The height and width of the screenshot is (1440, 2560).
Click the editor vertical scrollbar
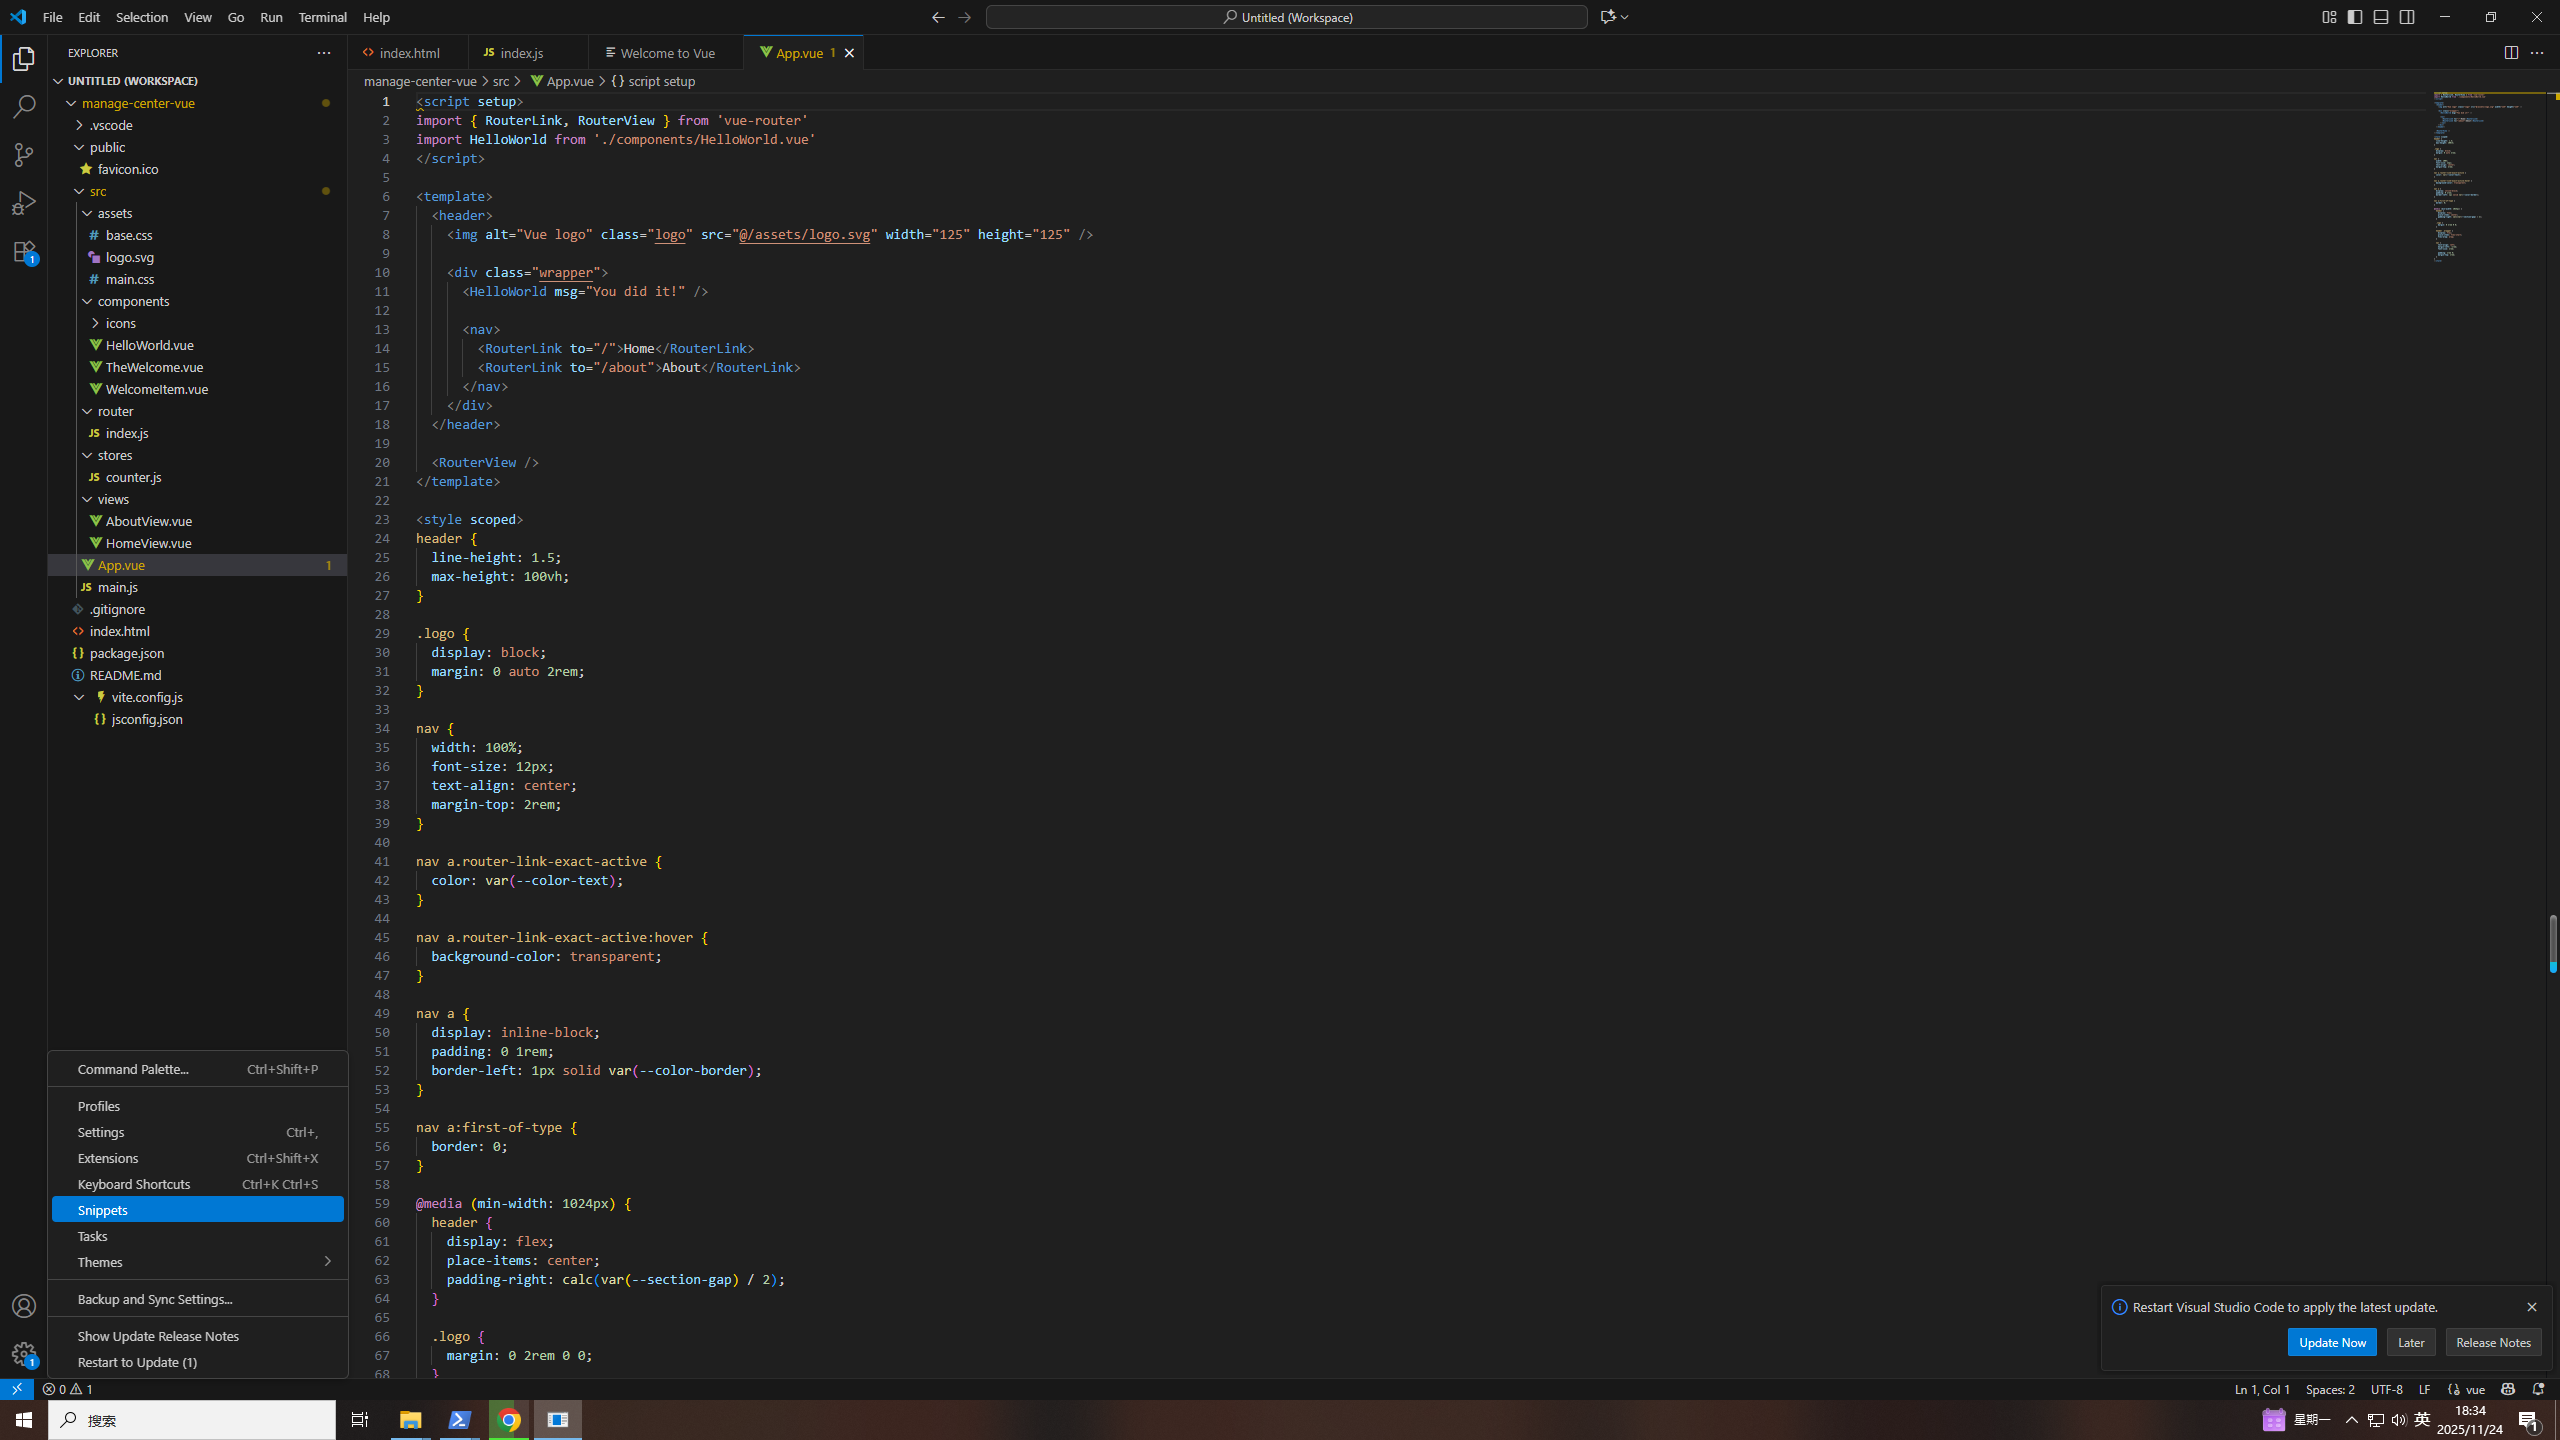point(2552,940)
